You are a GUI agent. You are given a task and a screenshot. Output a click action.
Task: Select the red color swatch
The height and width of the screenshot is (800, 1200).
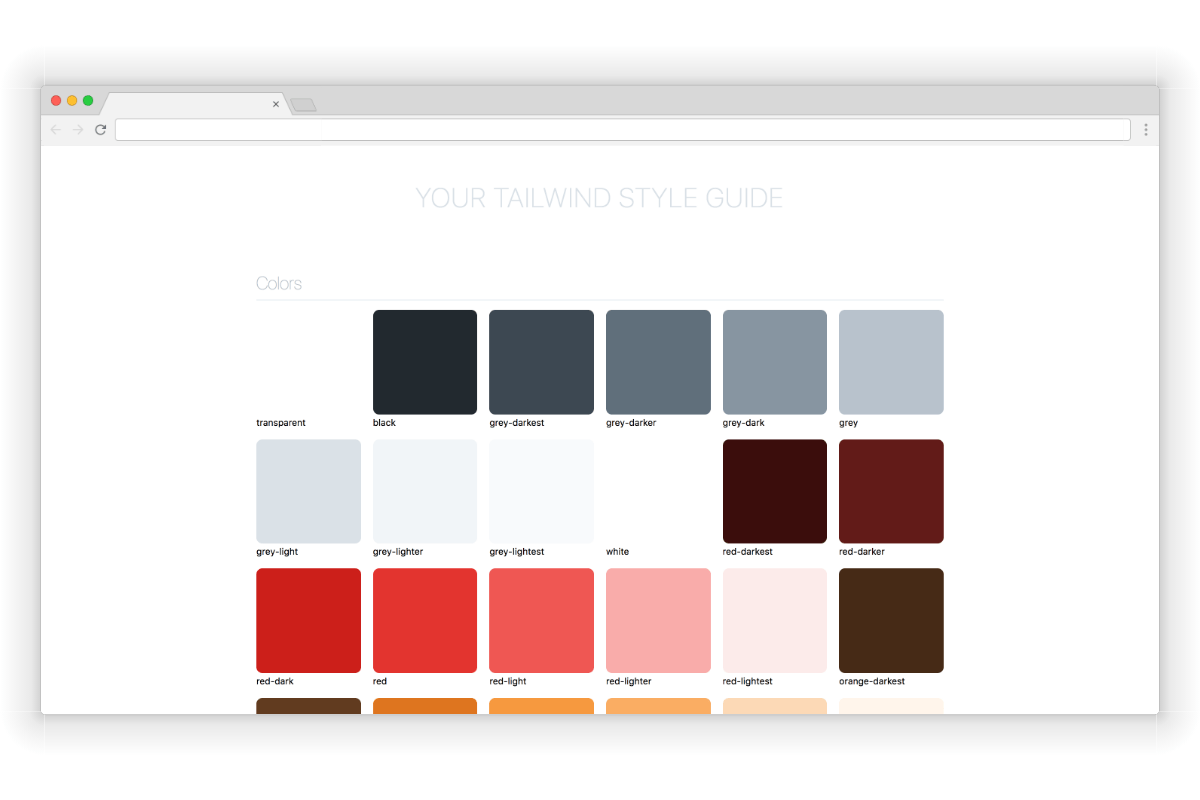(424, 620)
